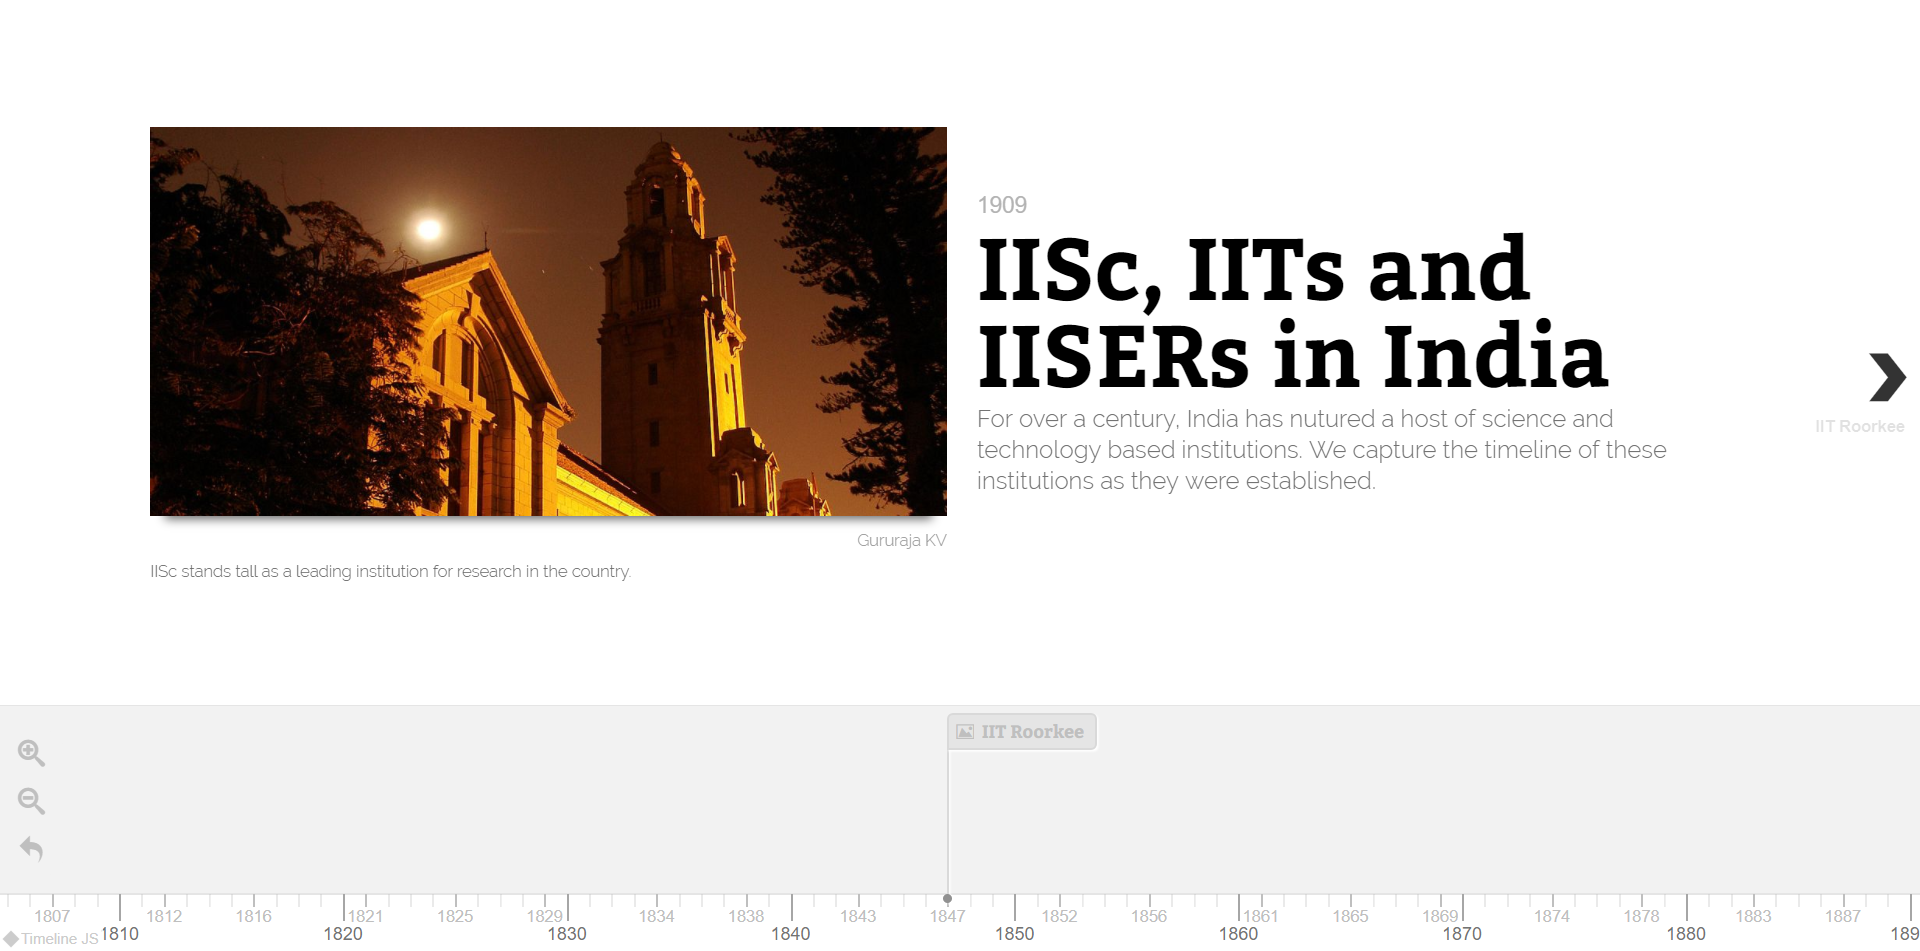1920x951 pixels.
Task: Click the IISc stands tall caption text
Action: pyautogui.click(x=390, y=571)
